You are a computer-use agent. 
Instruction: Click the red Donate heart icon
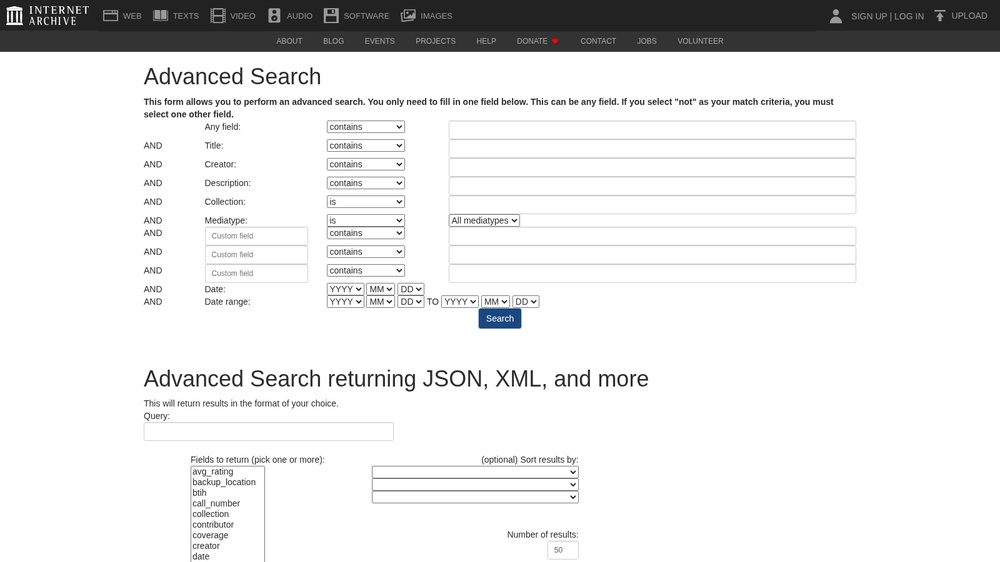(x=555, y=41)
